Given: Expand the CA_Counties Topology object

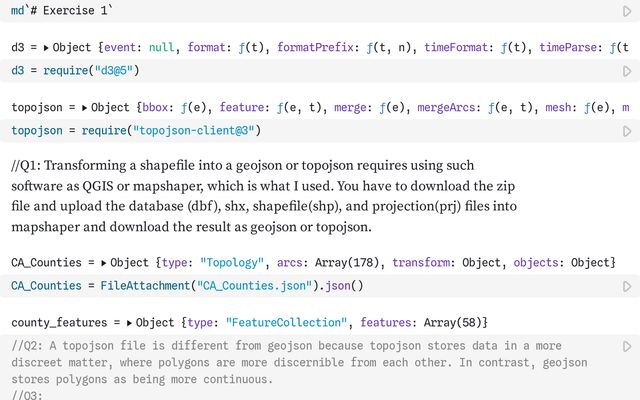Looking at the screenshot, I should (x=105, y=263).
